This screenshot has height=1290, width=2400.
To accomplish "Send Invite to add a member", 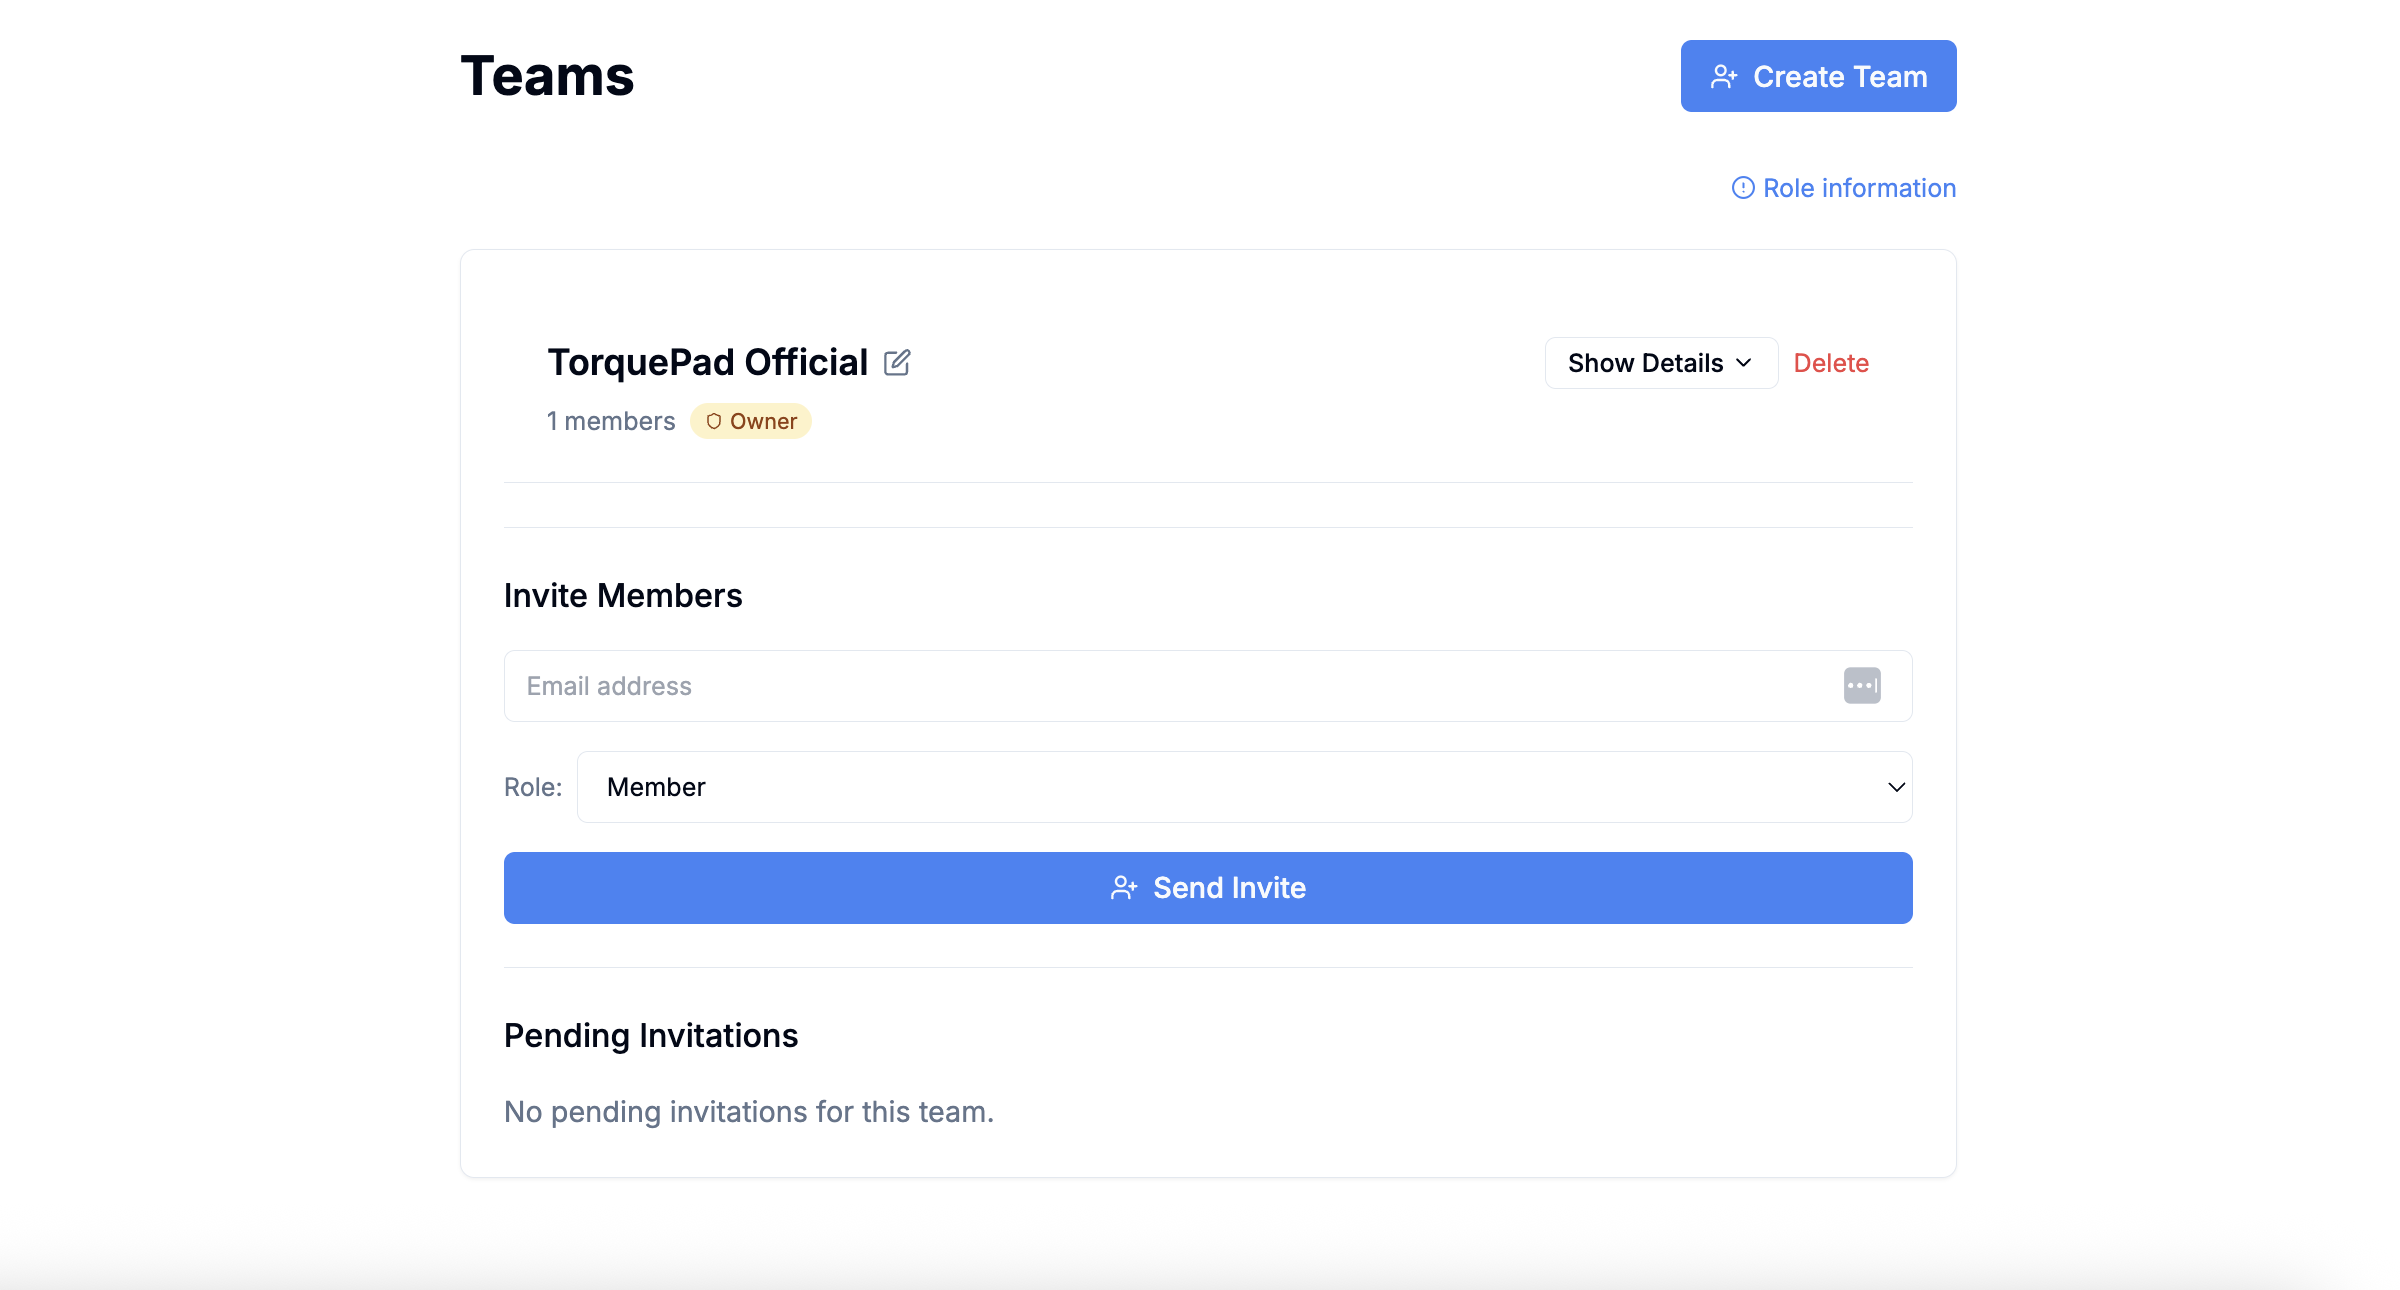I will coord(1207,887).
